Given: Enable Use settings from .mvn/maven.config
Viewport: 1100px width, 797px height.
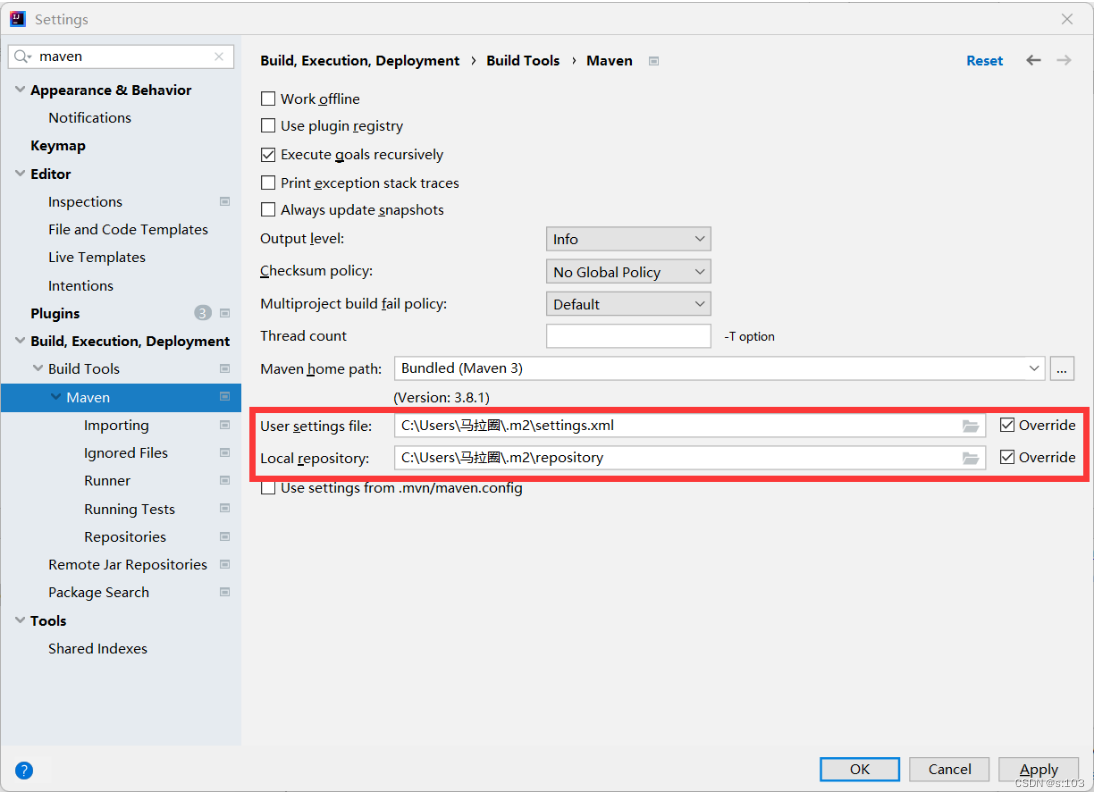Looking at the screenshot, I should click(x=269, y=490).
